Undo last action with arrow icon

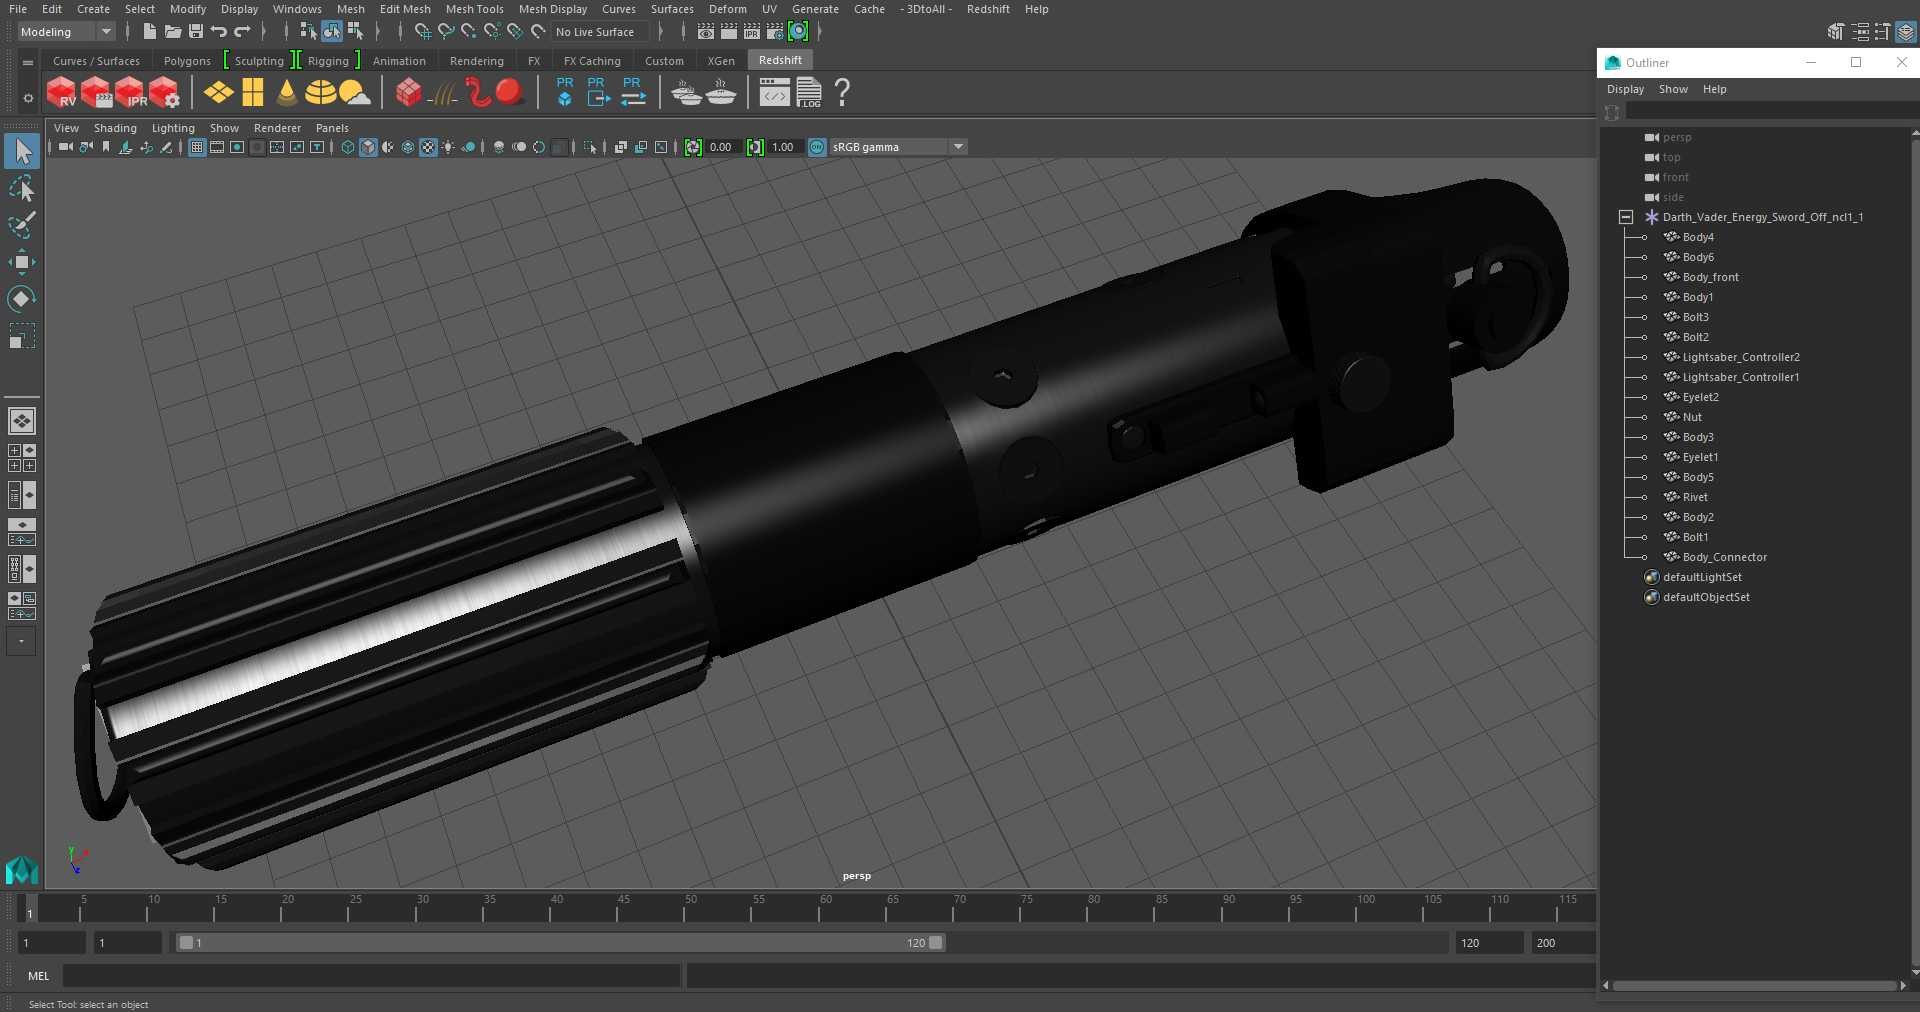[x=219, y=32]
